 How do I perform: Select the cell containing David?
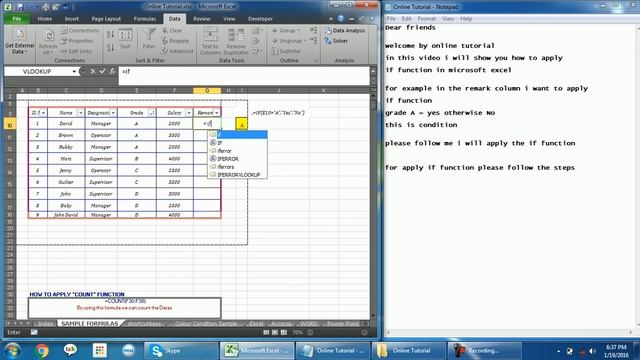pos(66,123)
